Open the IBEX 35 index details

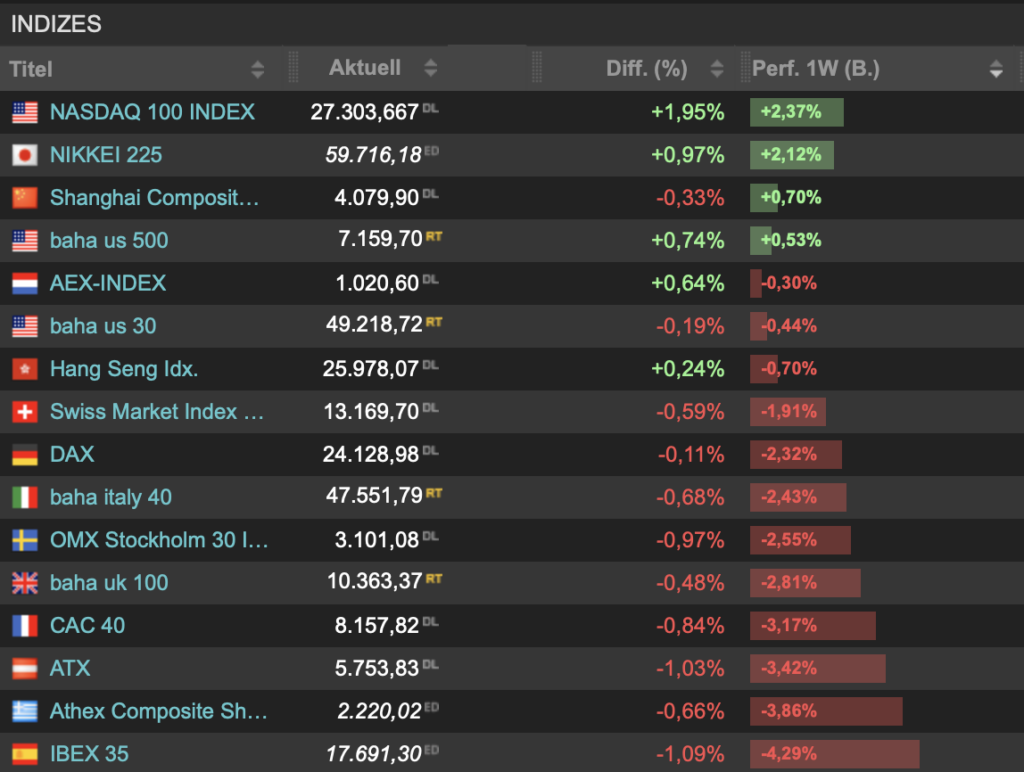tap(88, 754)
